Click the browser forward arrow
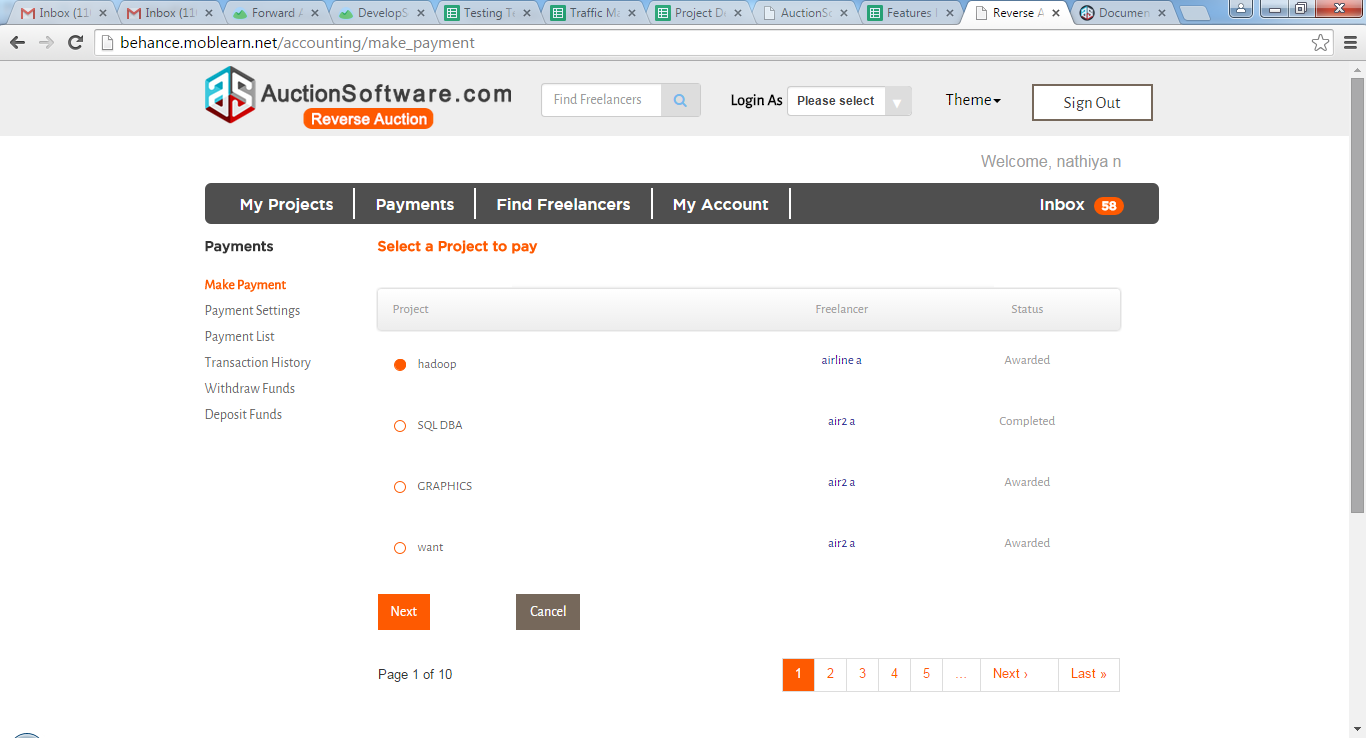The width and height of the screenshot is (1366, 738). point(46,43)
